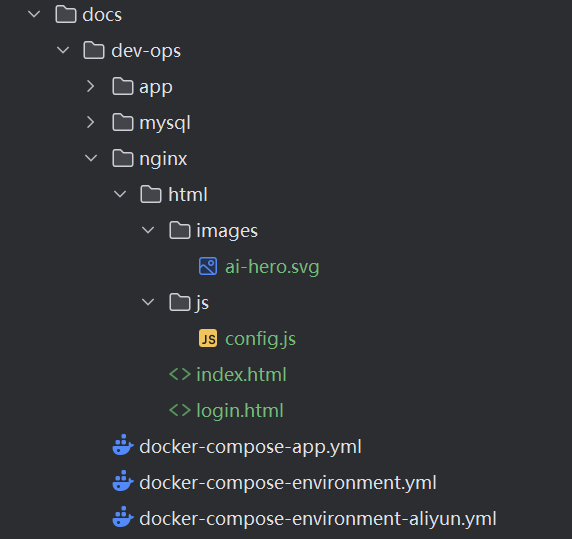Collapse the images folder chevron
This screenshot has width=572, height=539.
(148, 230)
